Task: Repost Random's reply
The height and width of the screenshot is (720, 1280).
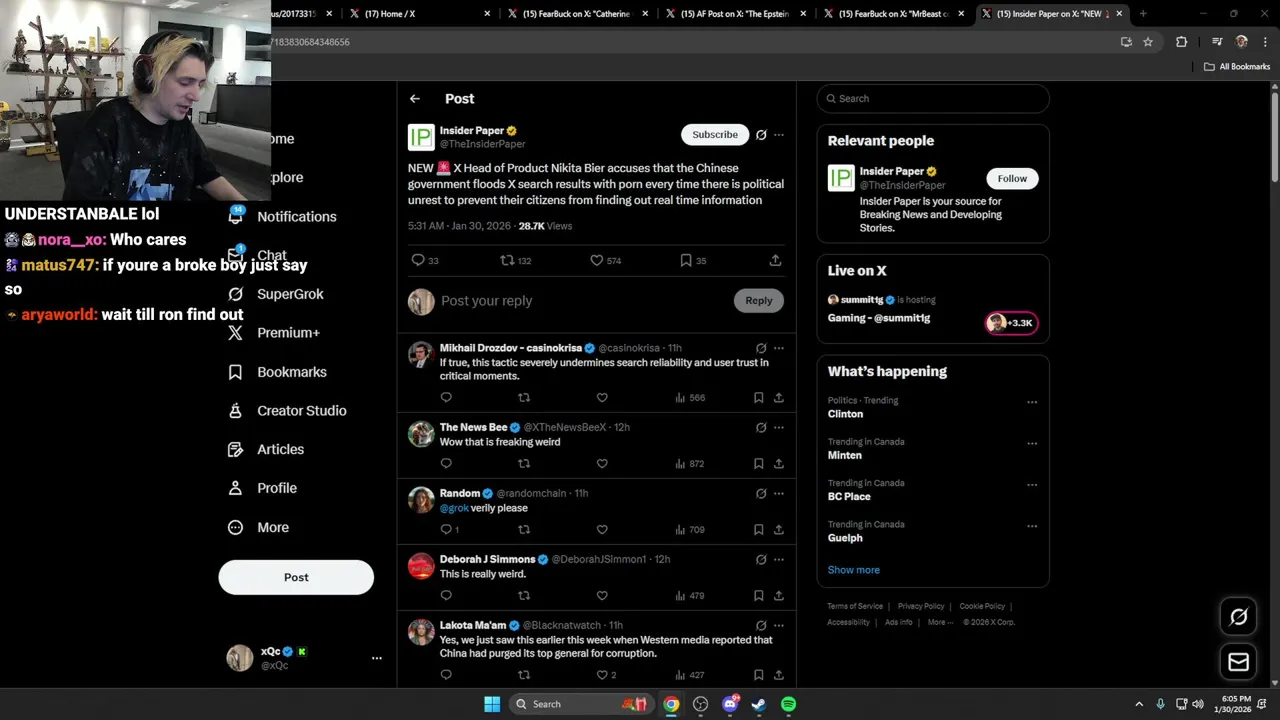Action: (524, 530)
